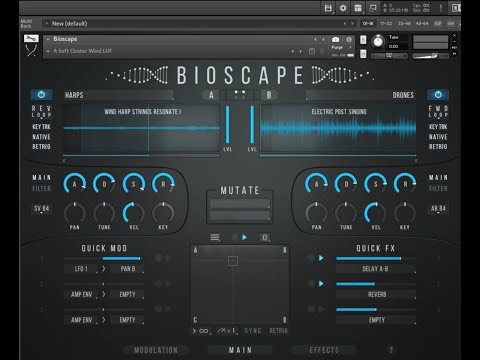Click the minimized view windows icon
The image size is (480, 360).
point(373,8)
